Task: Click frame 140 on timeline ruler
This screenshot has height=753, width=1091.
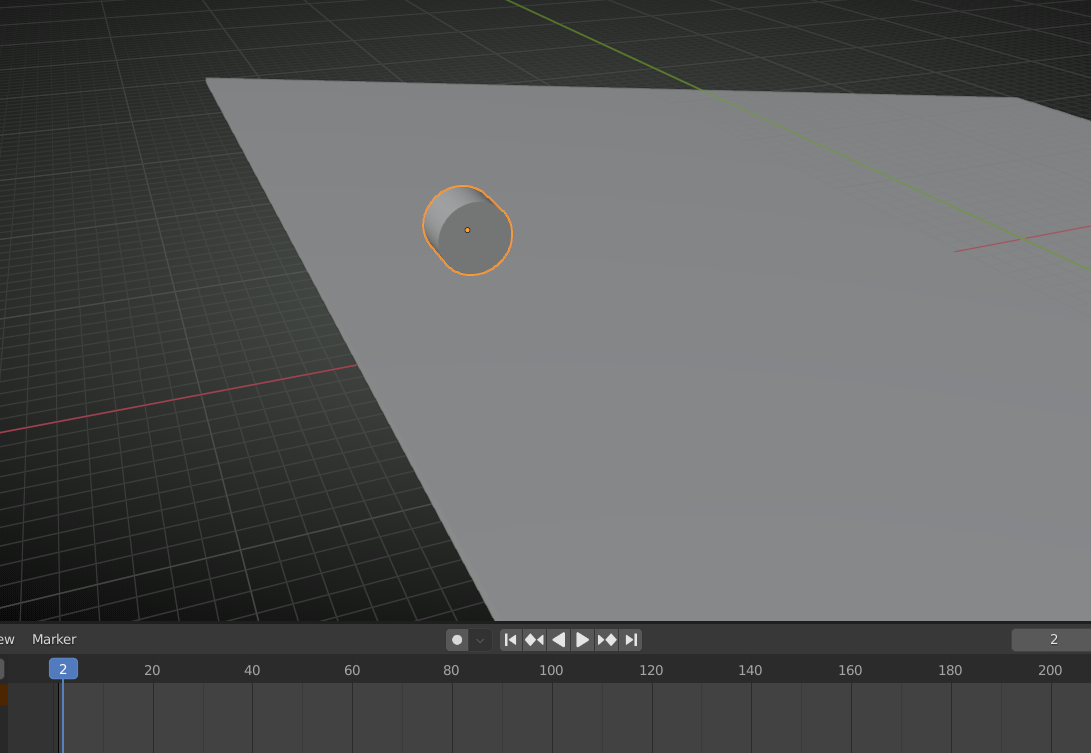Action: pos(750,670)
